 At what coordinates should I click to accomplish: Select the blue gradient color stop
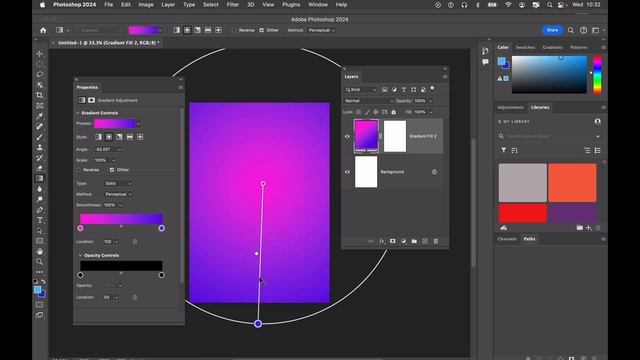tap(162, 228)
